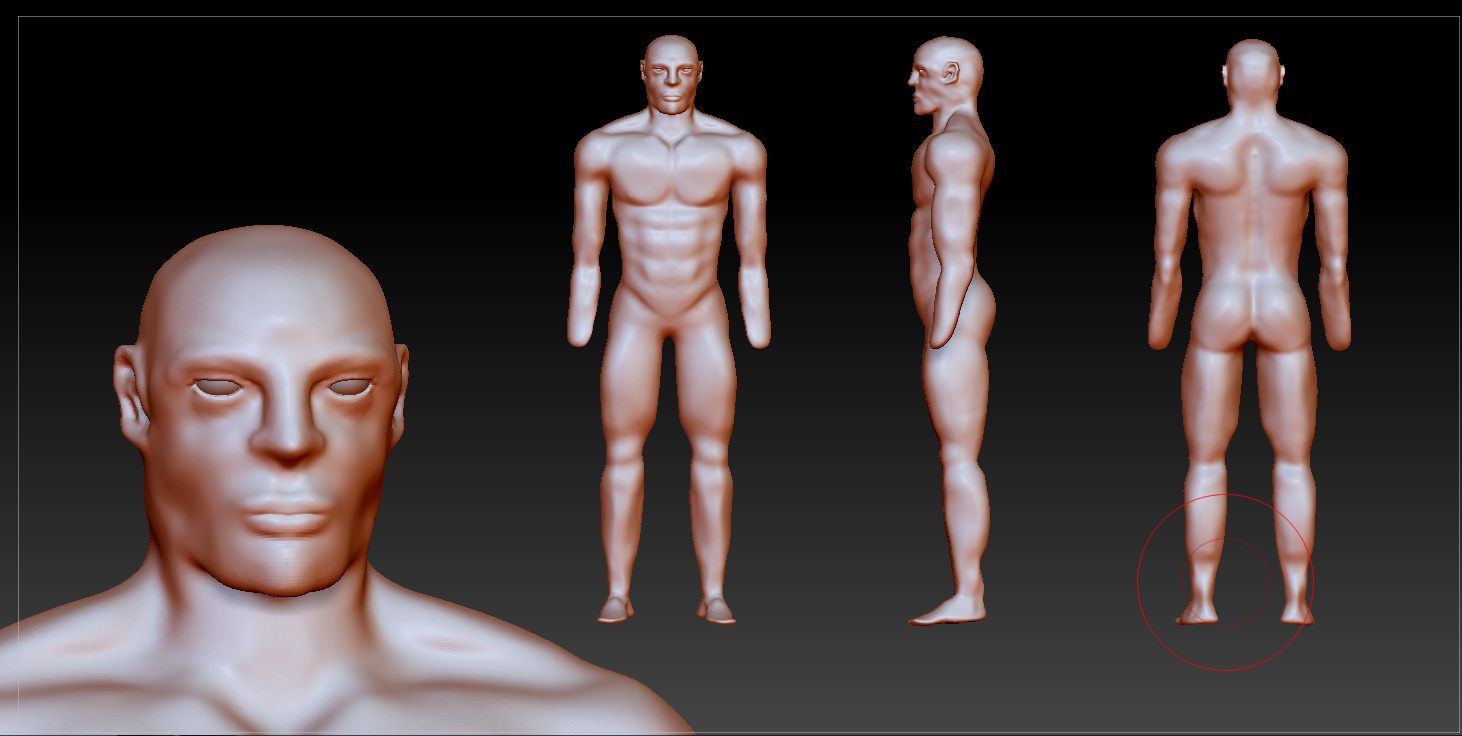Click the back-view figure's heel outside the red brush circle
The height and width of the screenshot is (736, 1462).
point(1297,609)
